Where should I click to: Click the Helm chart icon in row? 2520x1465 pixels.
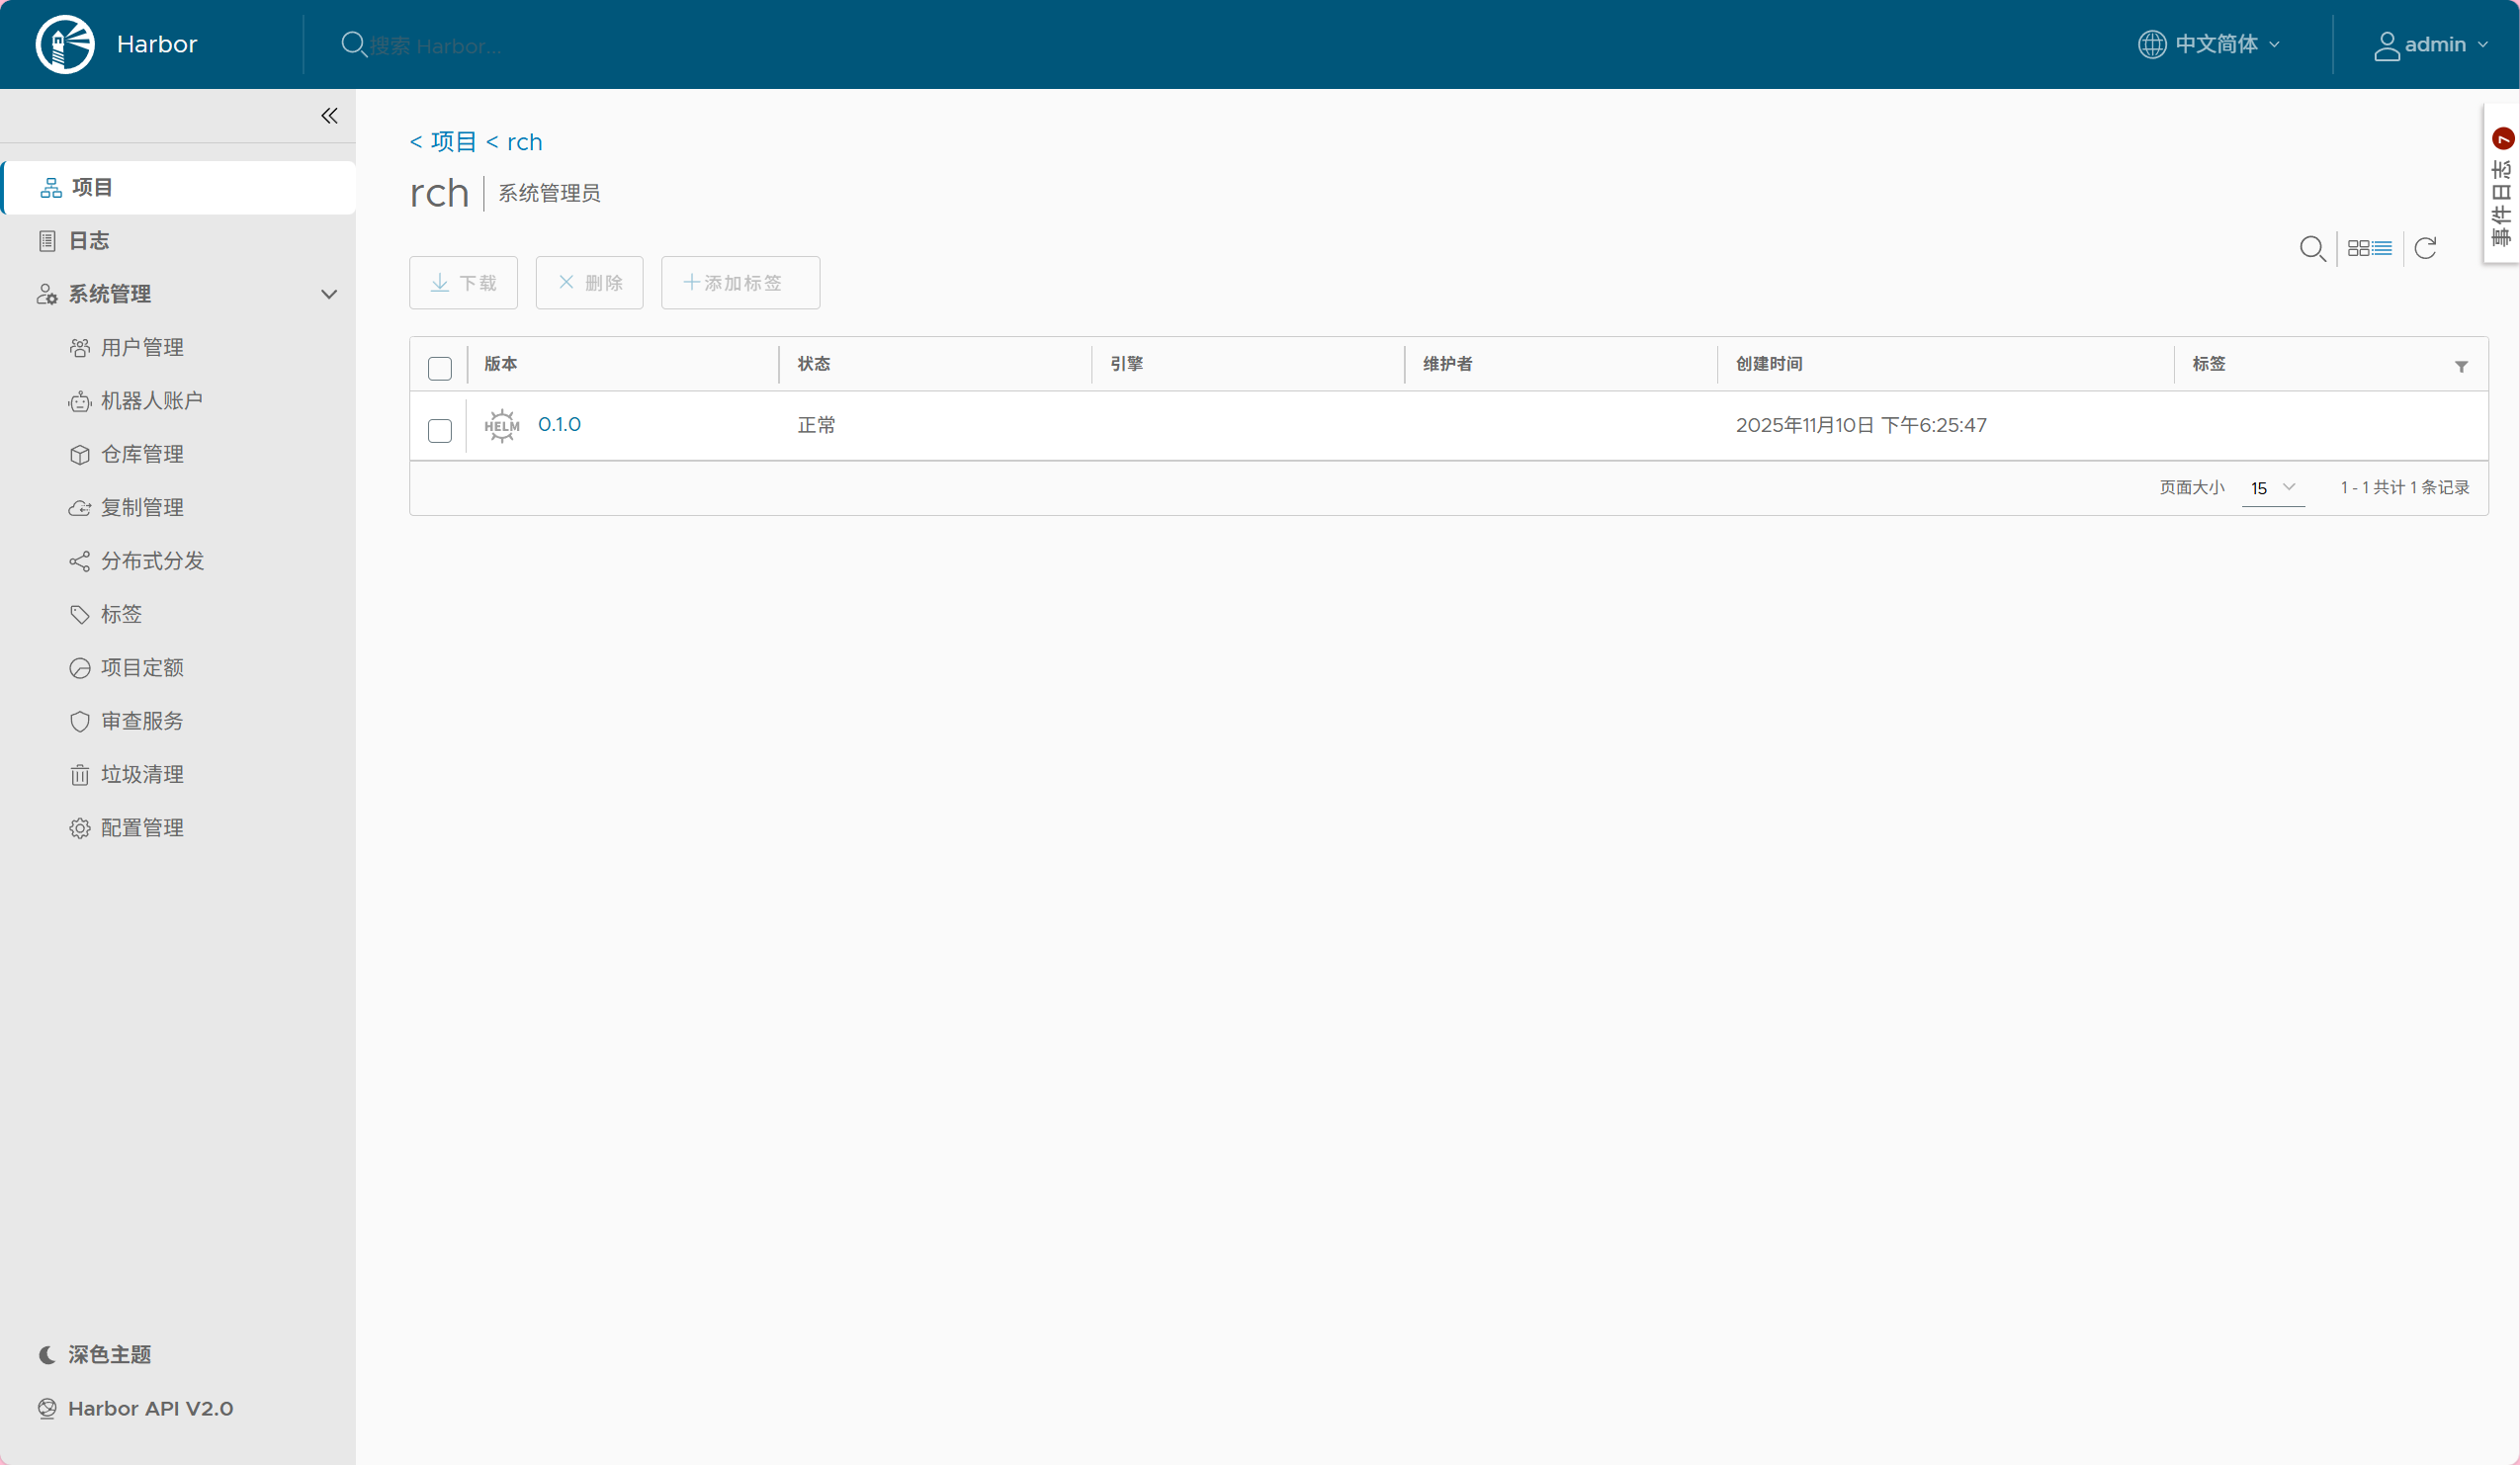502,426
